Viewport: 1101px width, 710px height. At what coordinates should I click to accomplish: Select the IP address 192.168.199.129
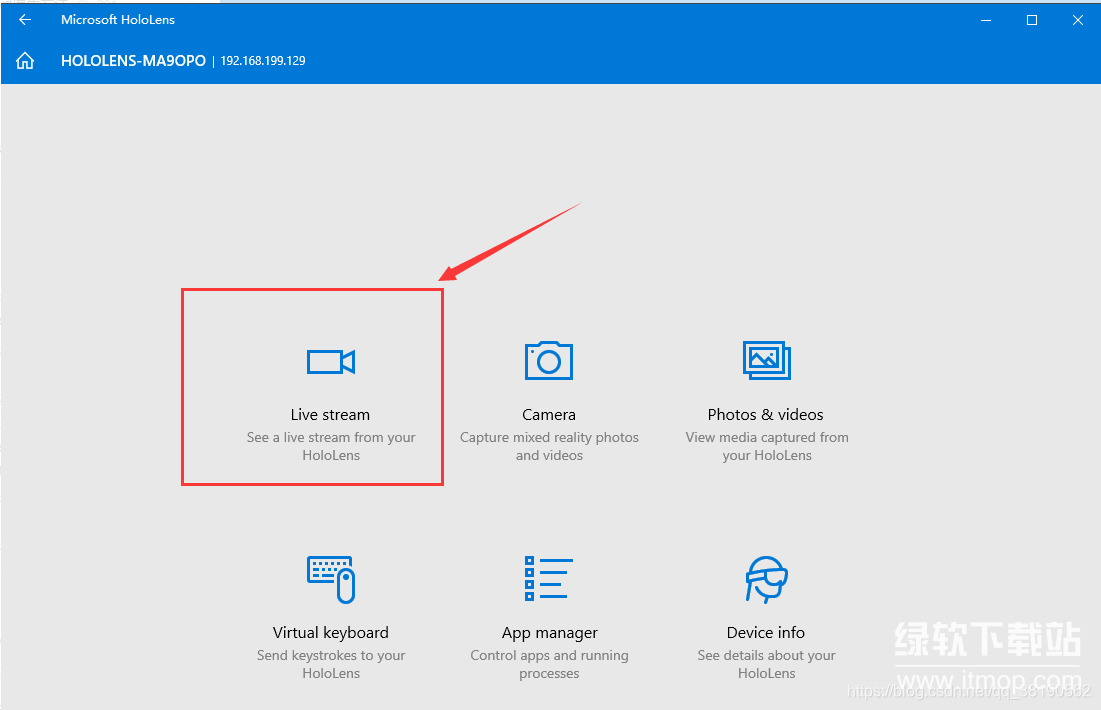tap(263, 61)
